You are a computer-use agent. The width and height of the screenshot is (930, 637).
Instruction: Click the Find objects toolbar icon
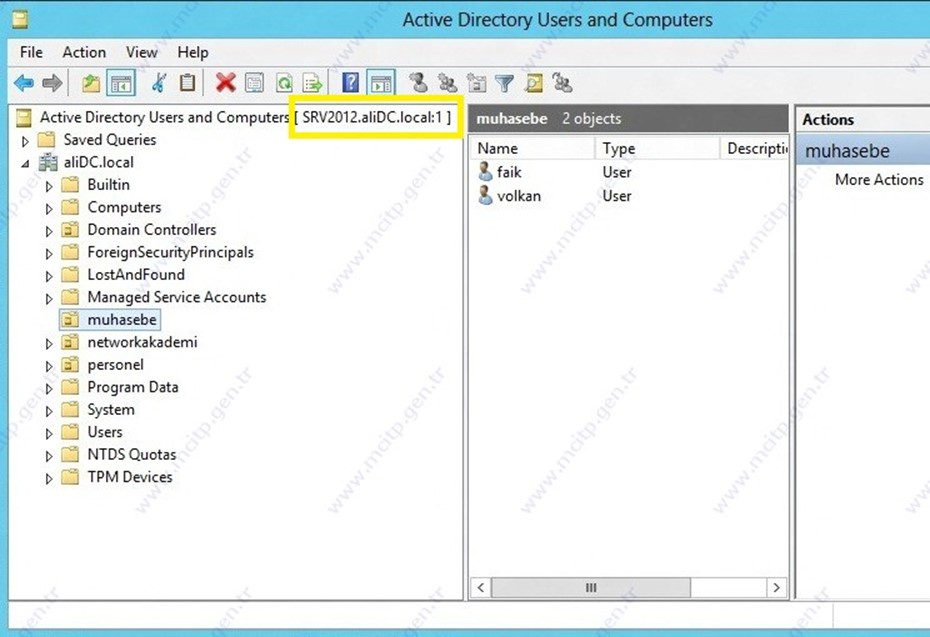click(x=534, y=83)
